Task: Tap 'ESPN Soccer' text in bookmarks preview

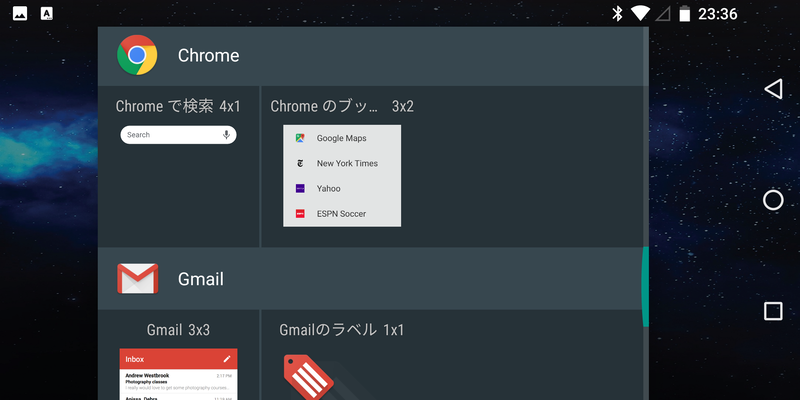Action: tap(341, 214)
